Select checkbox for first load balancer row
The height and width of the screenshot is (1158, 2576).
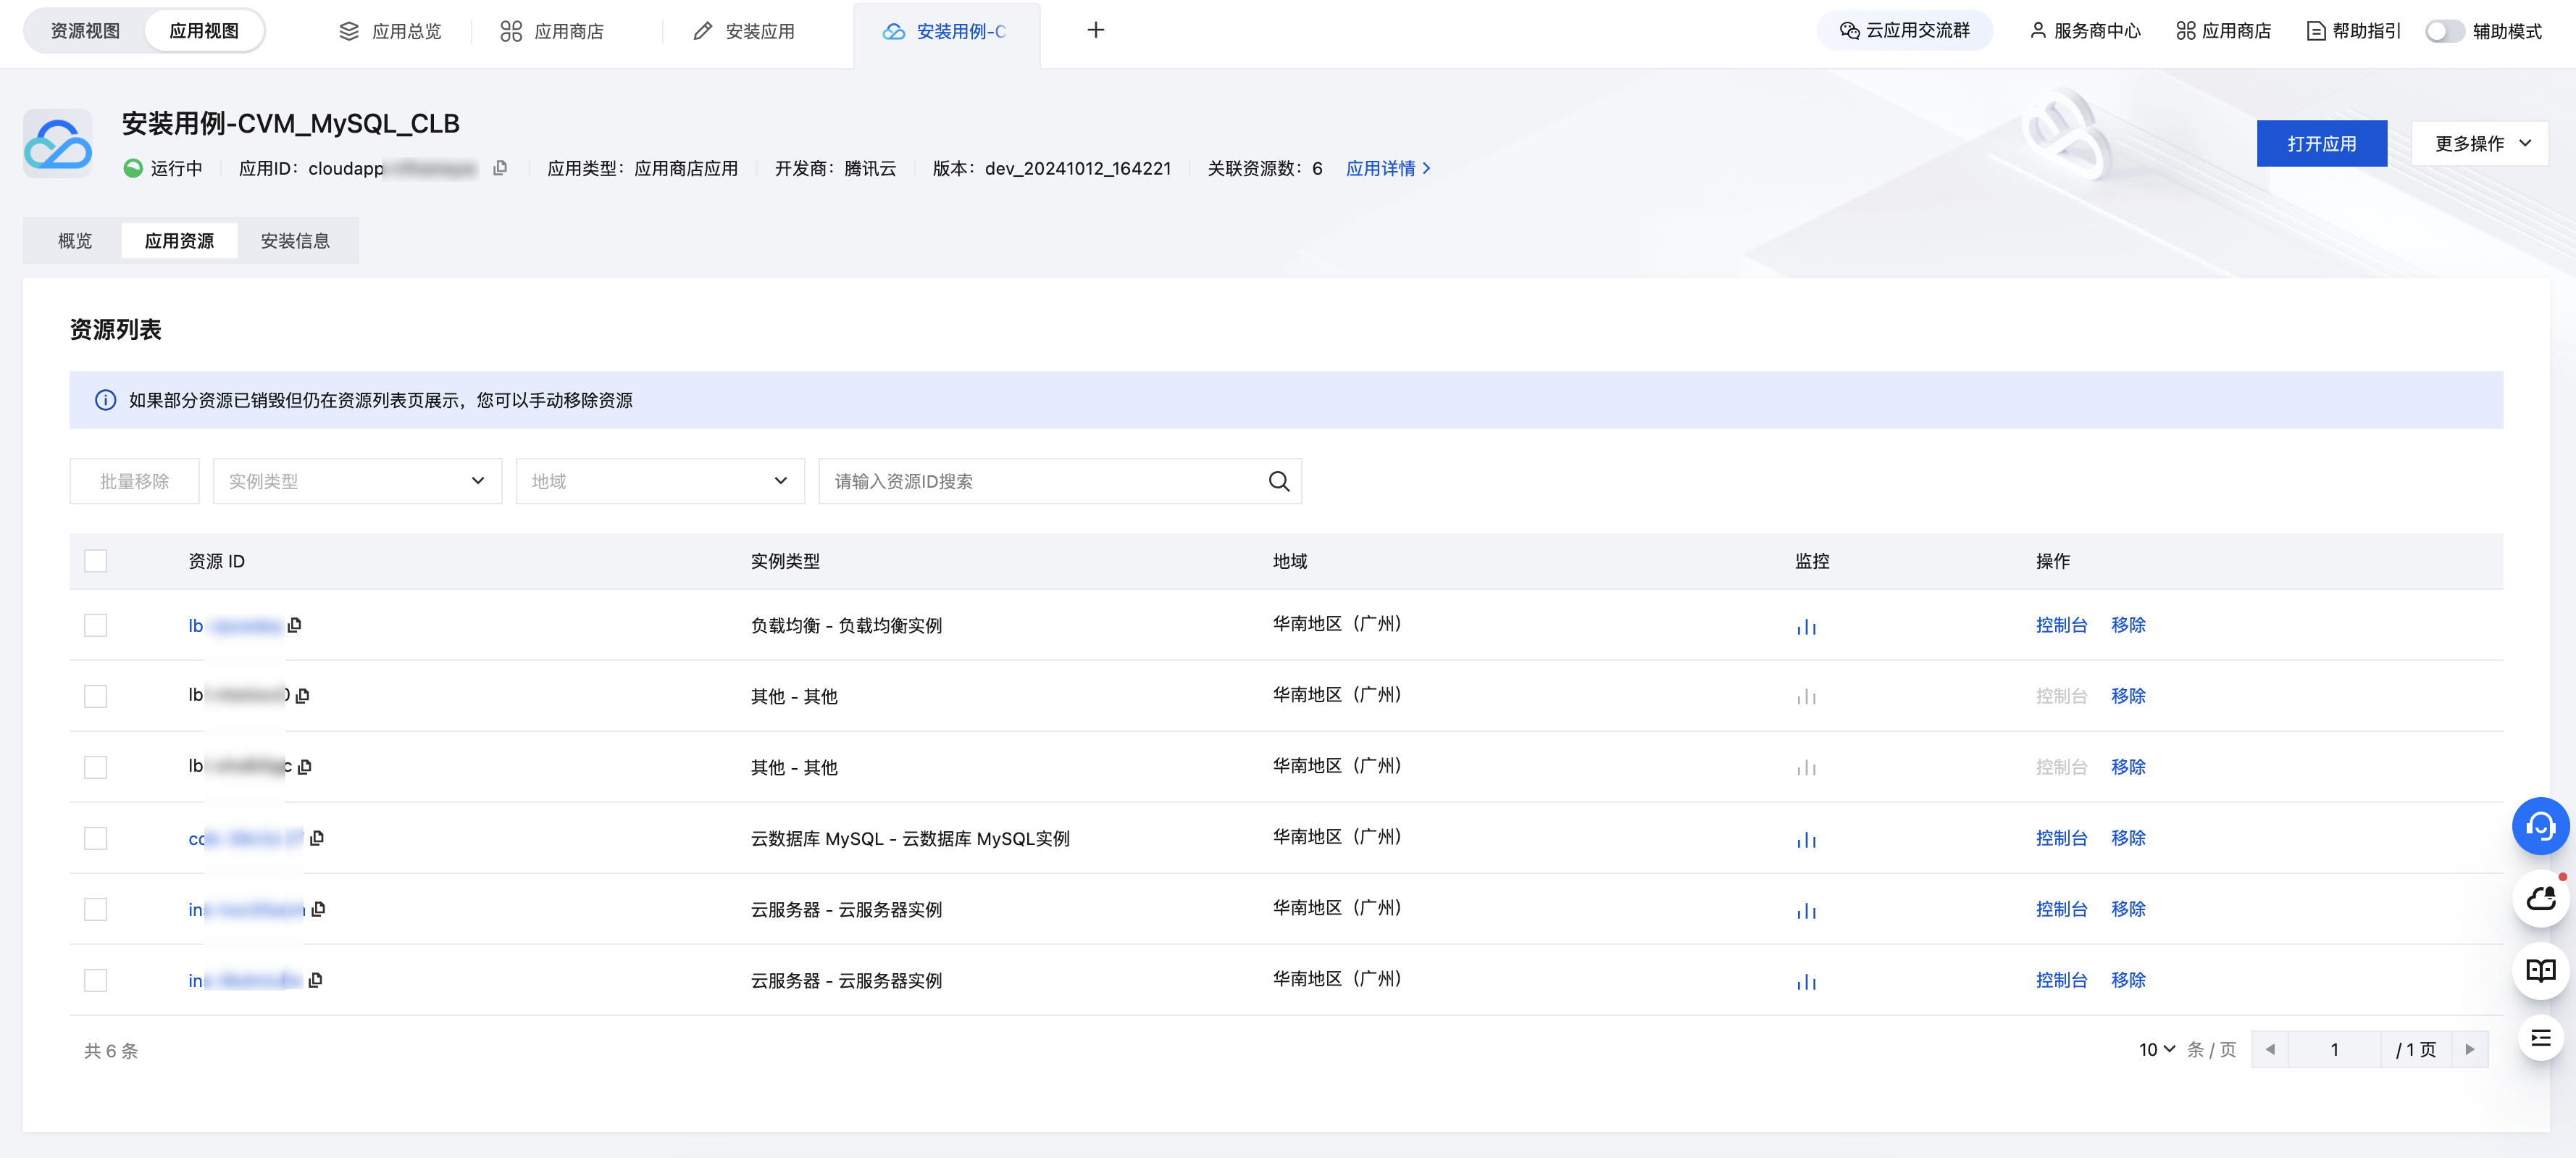click(95, 626)
